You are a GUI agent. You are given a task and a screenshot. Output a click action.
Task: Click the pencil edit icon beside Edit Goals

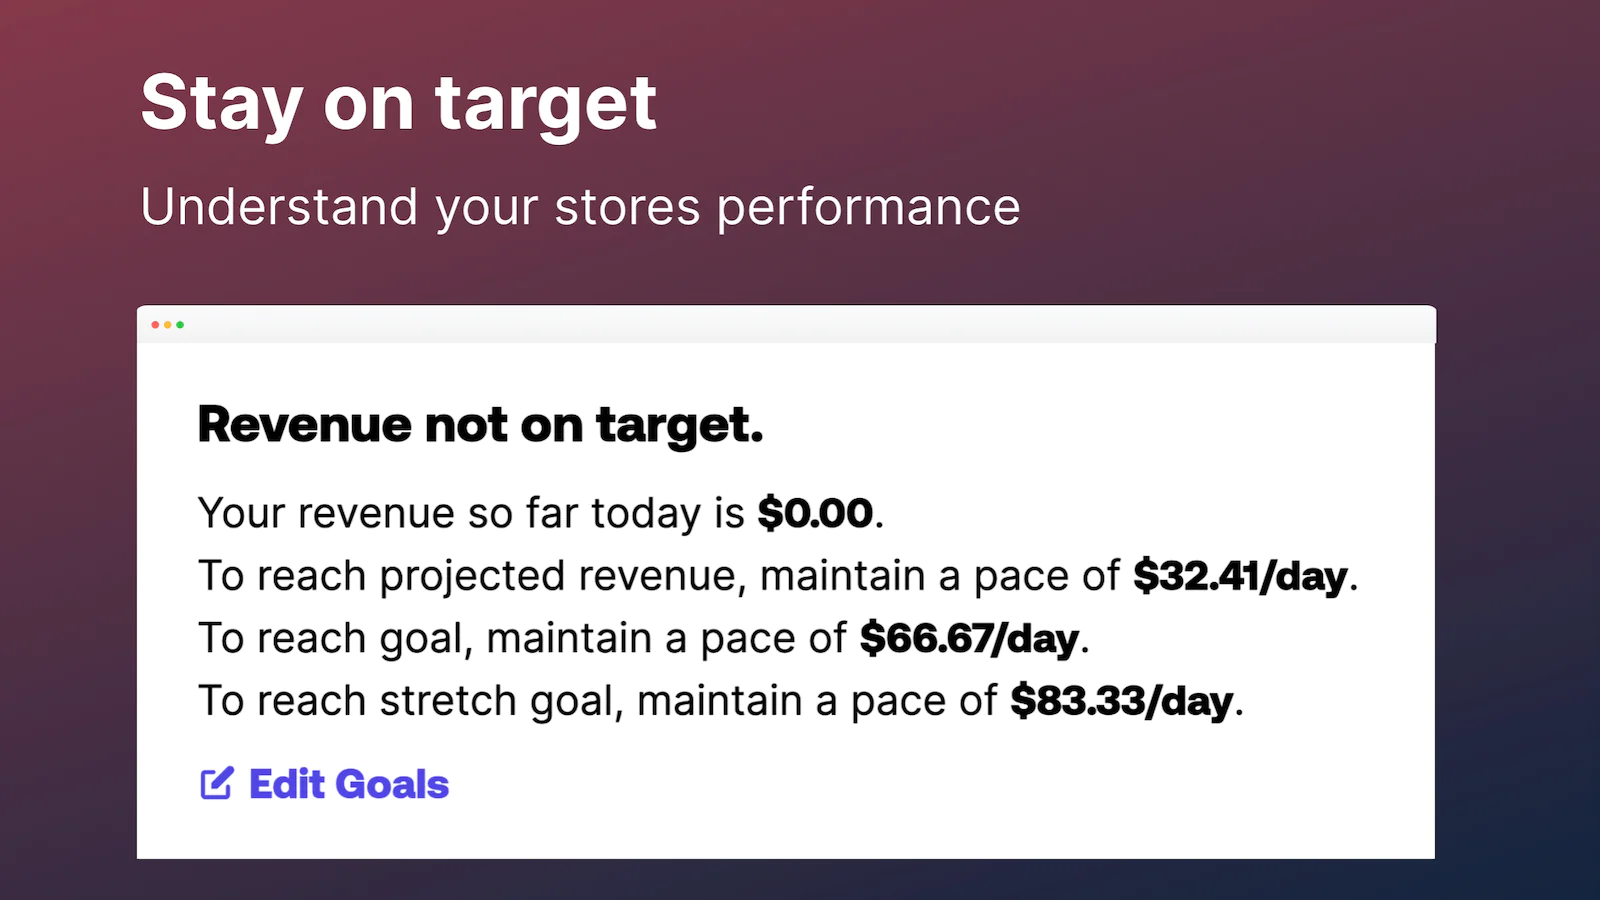[x=217, y=783]
